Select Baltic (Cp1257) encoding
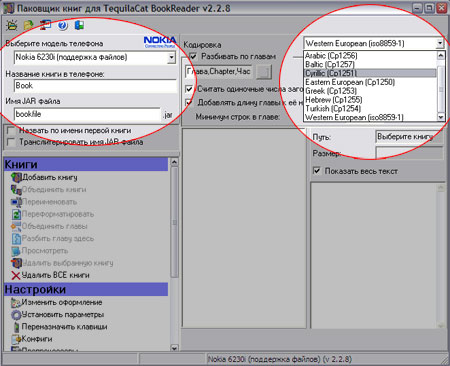Screen dimensions: 450x366 click(370, 64)
